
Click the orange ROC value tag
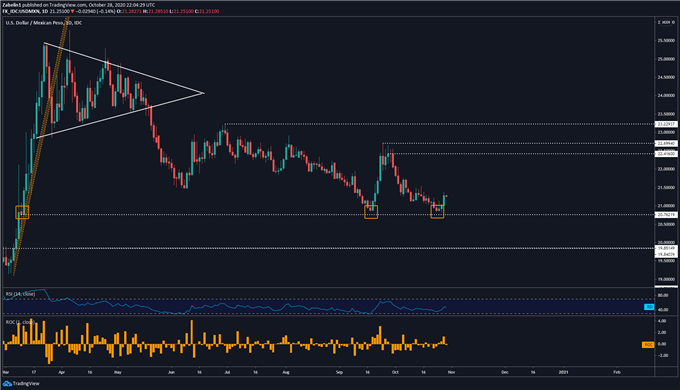(648, 344)
